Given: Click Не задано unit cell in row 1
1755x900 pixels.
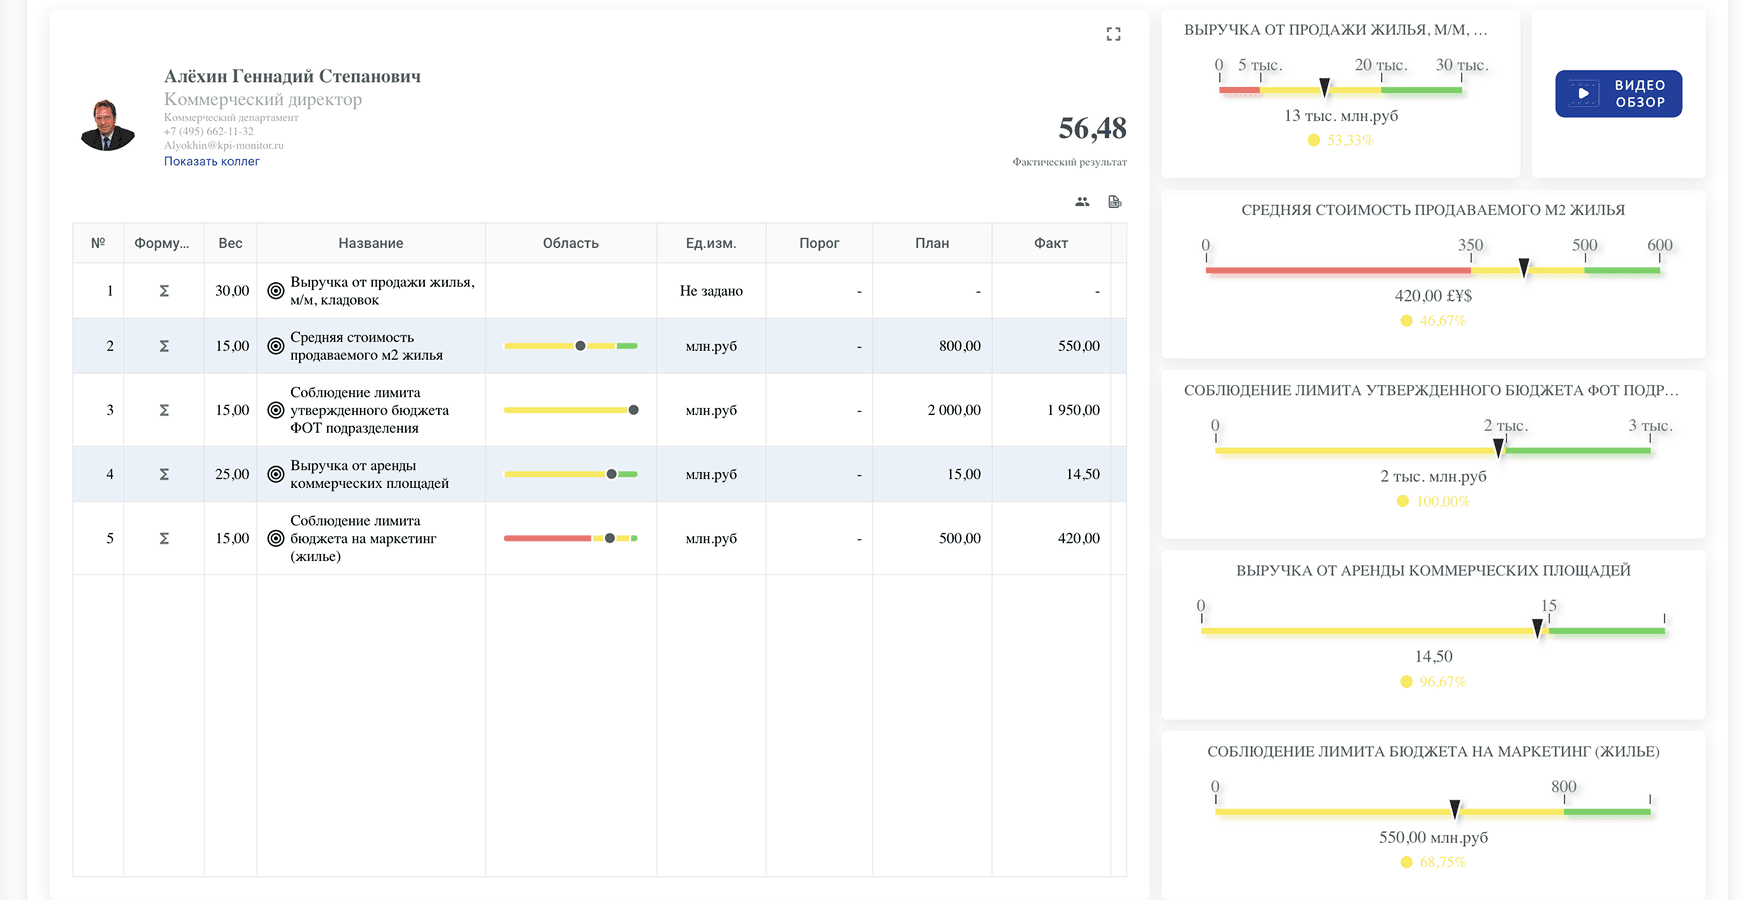Looking at the screenshot, I should [711, 291].
